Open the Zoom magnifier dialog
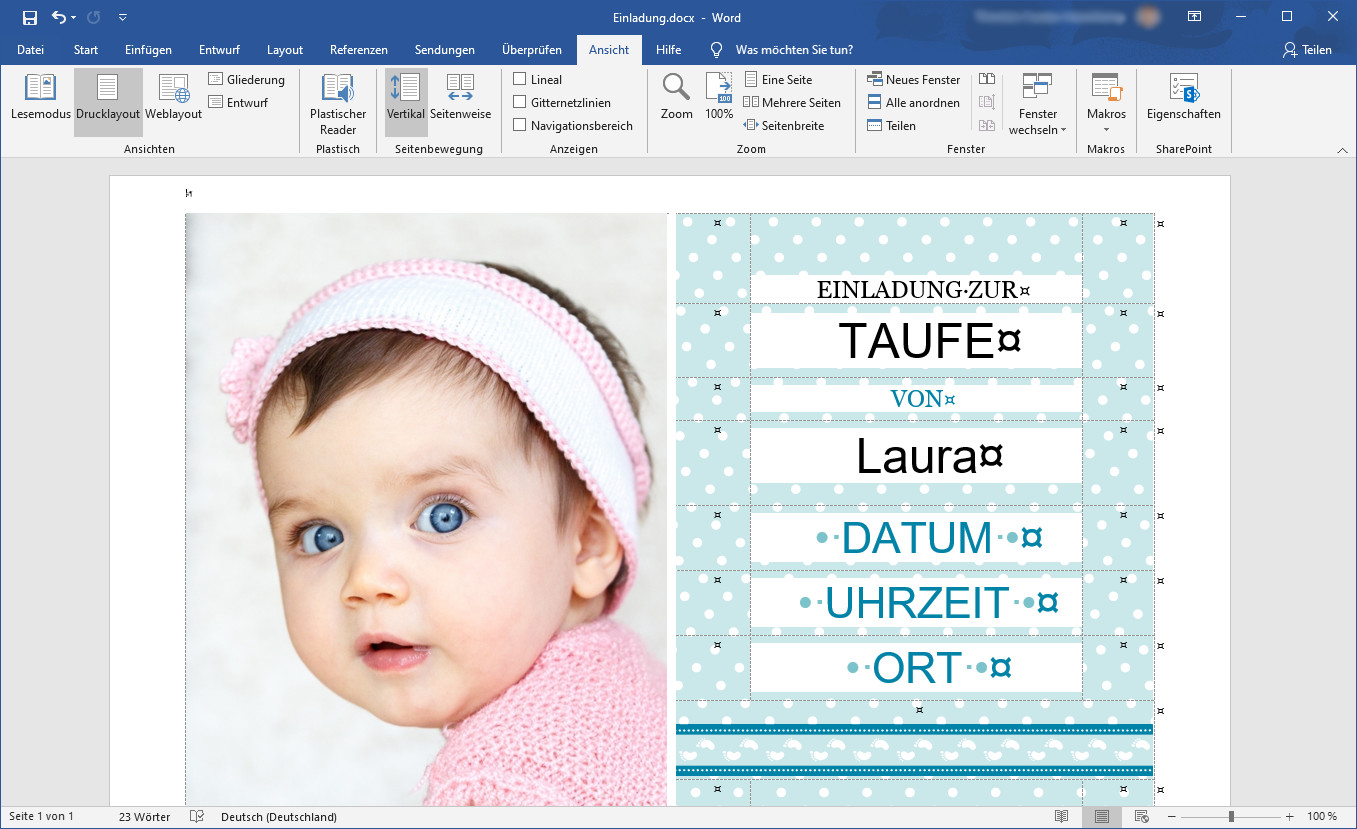The image size is (1357, 829). 676,98
